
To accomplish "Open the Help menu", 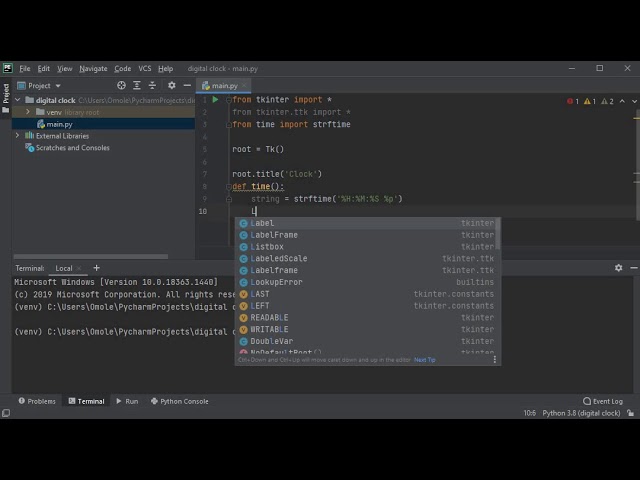I will [165, 69].
